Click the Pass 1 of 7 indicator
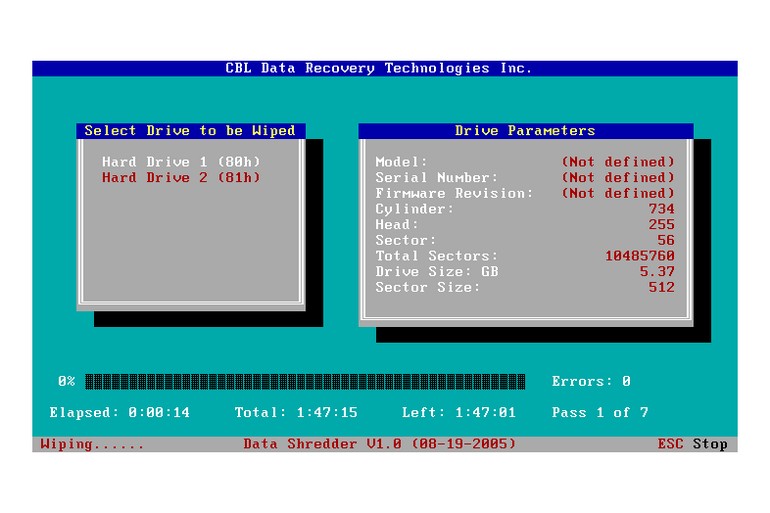The height and width of the screenshot is (513, 770). (600, 413)
